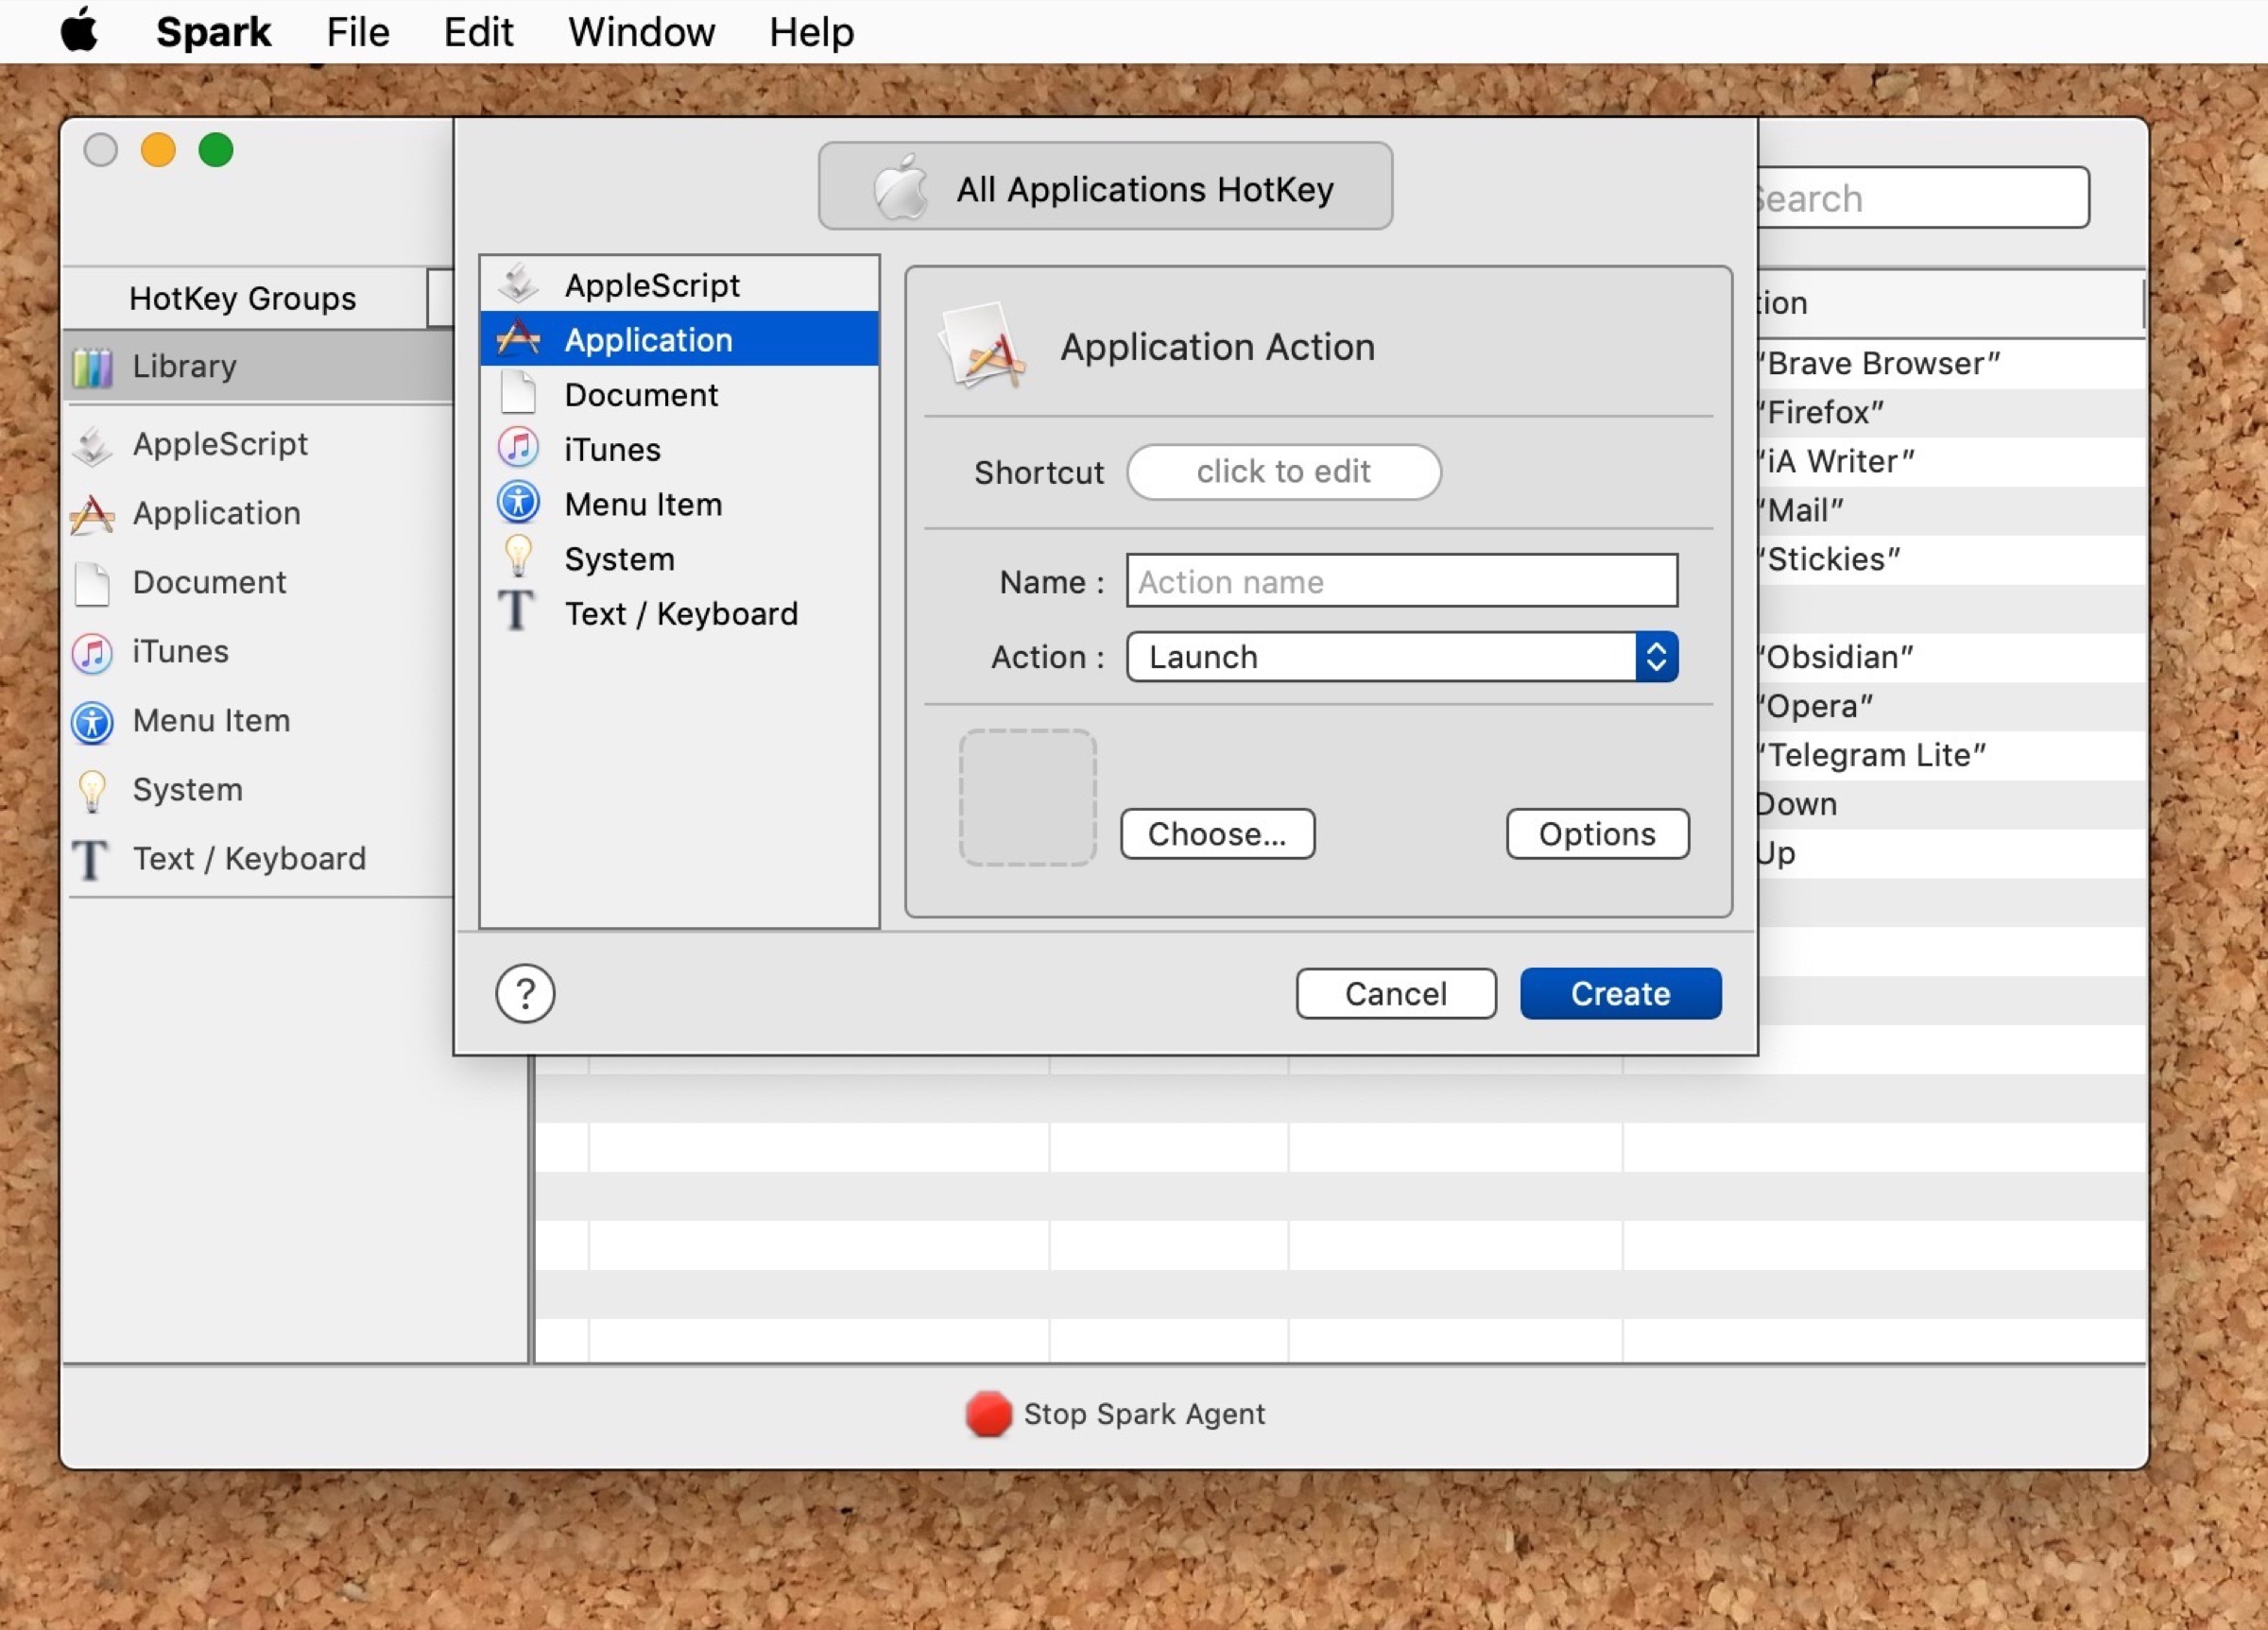Select Text / Keyboard in the dialog list
This screenshot has height=1630, width=2268.
click(x=680, y=613)
